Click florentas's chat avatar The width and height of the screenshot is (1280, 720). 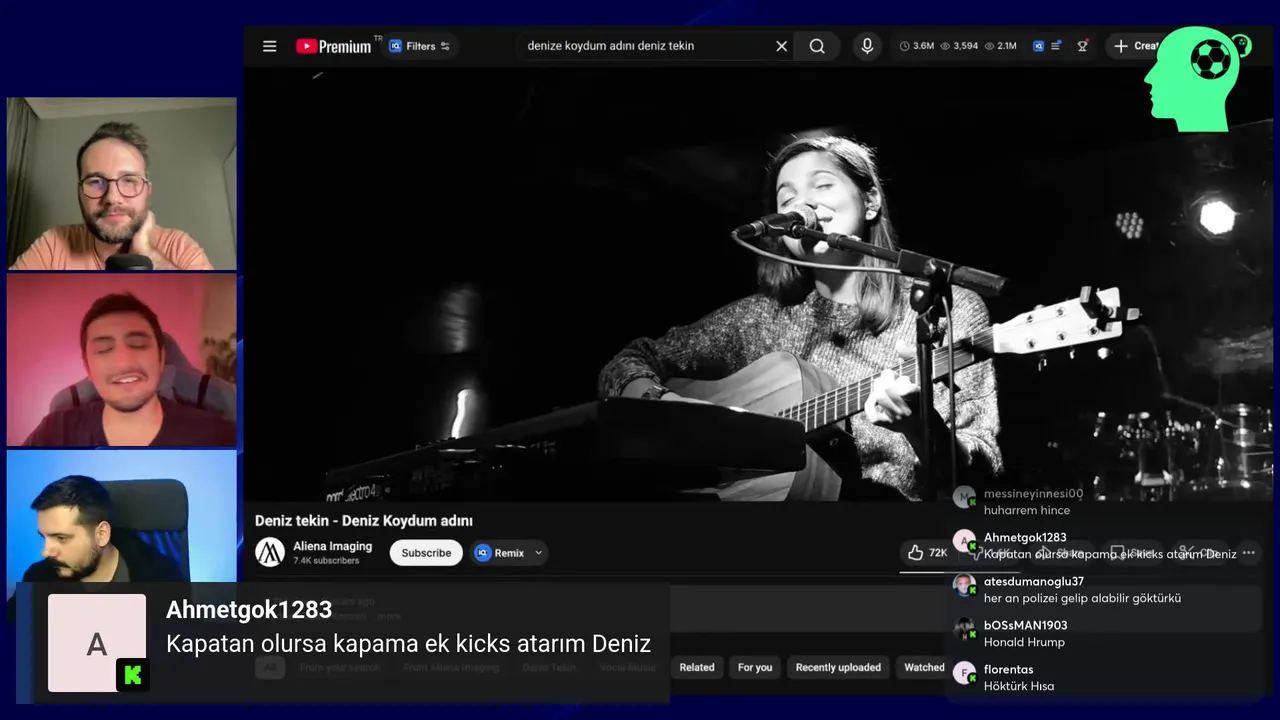(x=964, y=673)
